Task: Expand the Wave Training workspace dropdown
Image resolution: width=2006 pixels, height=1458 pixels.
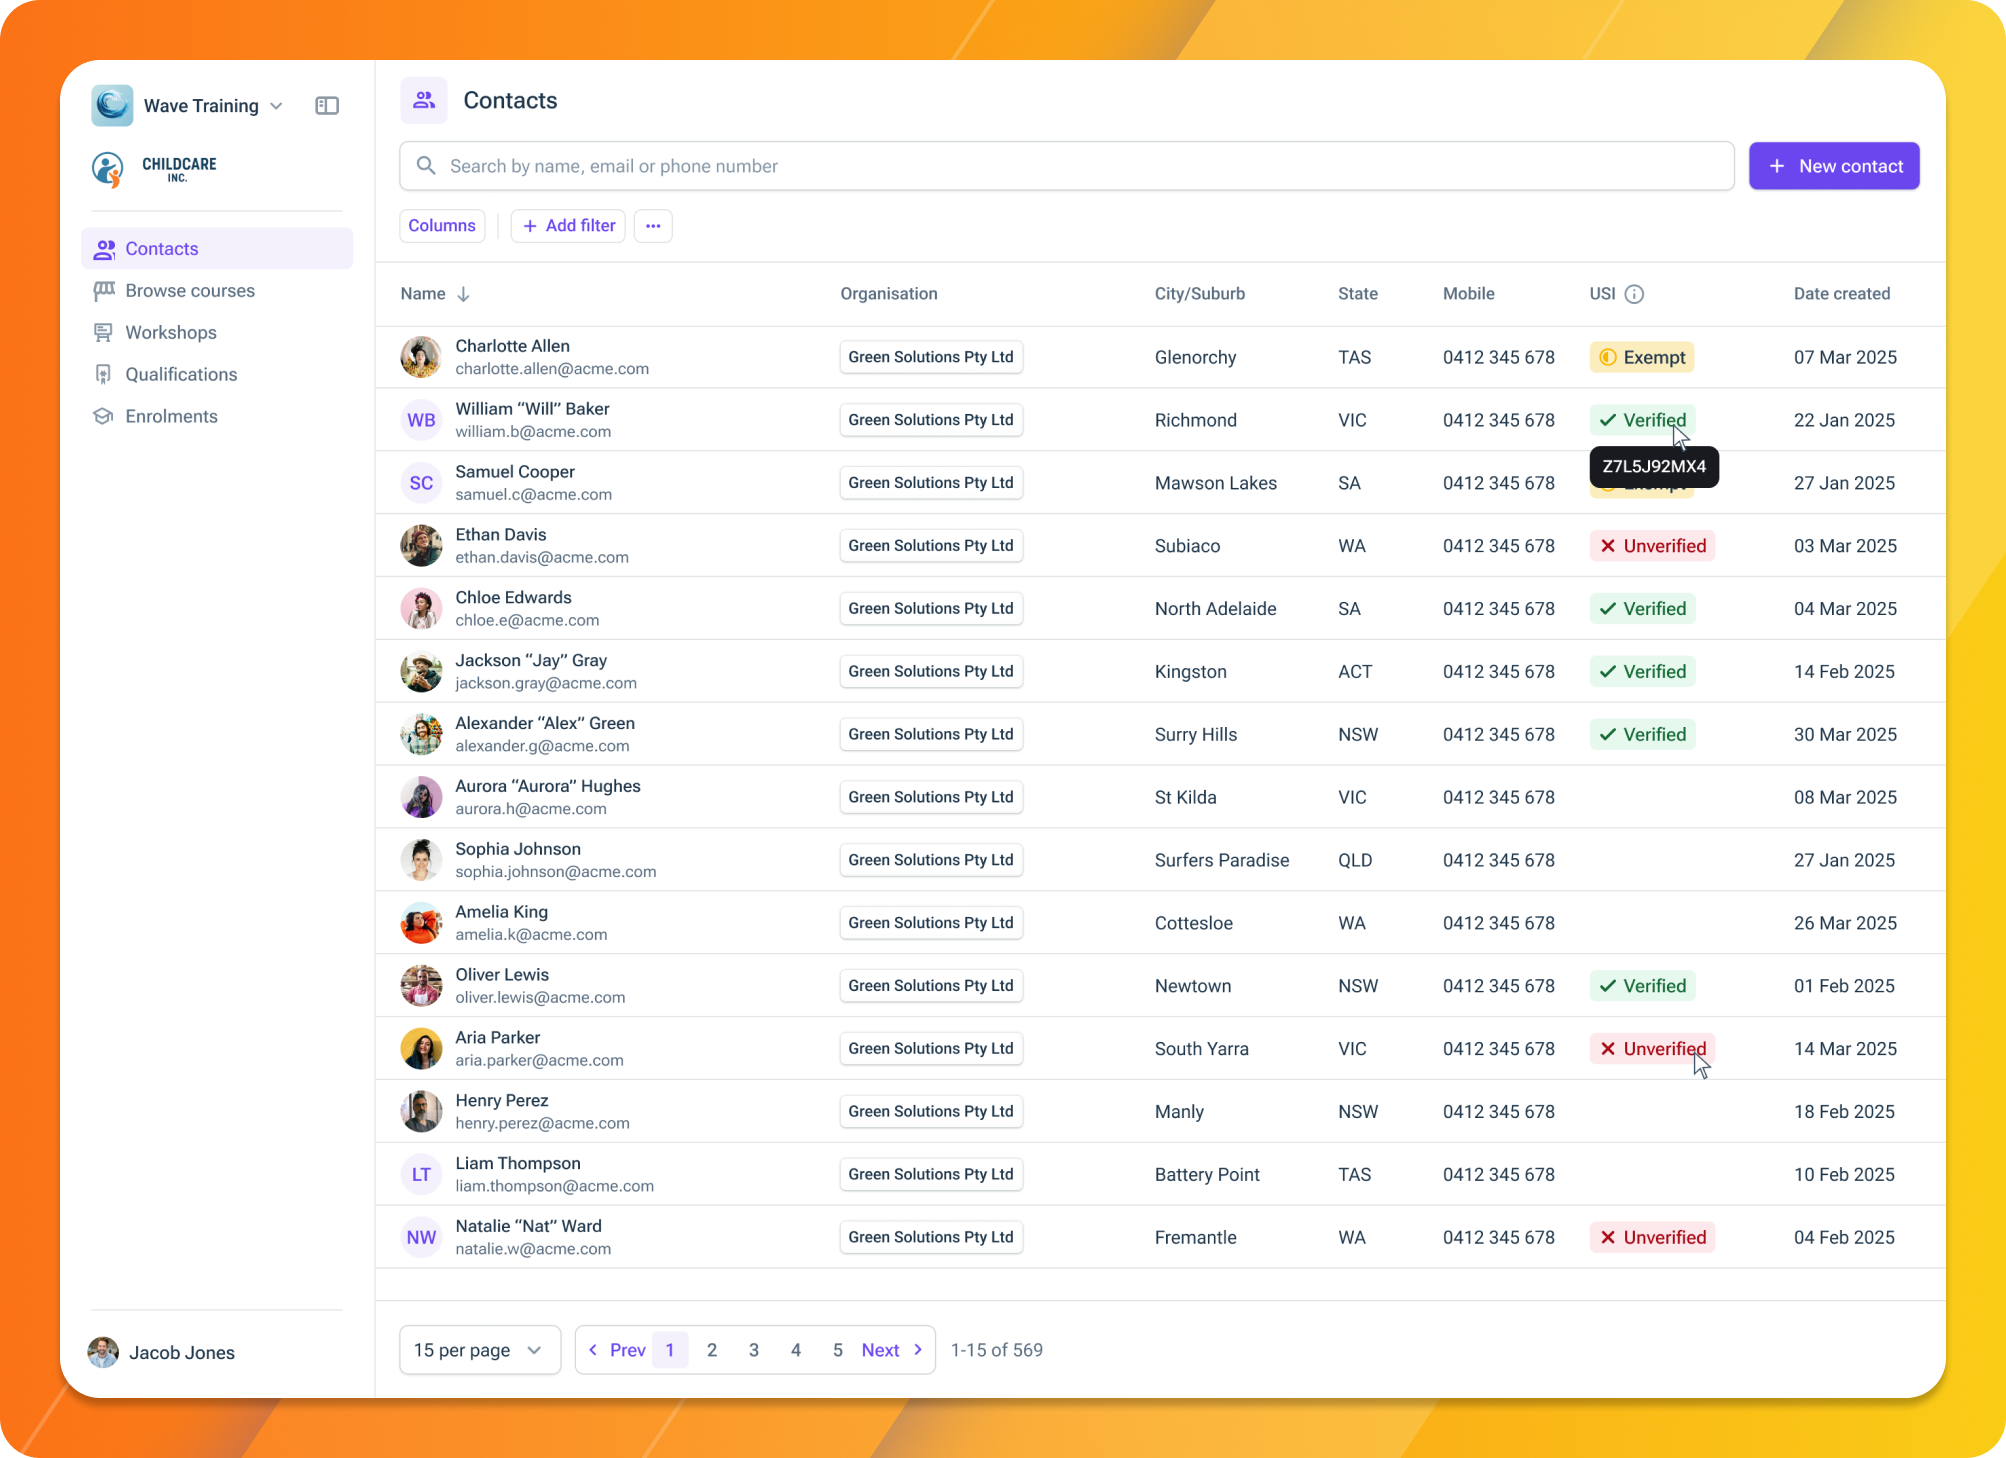Action: coord(277,106)
